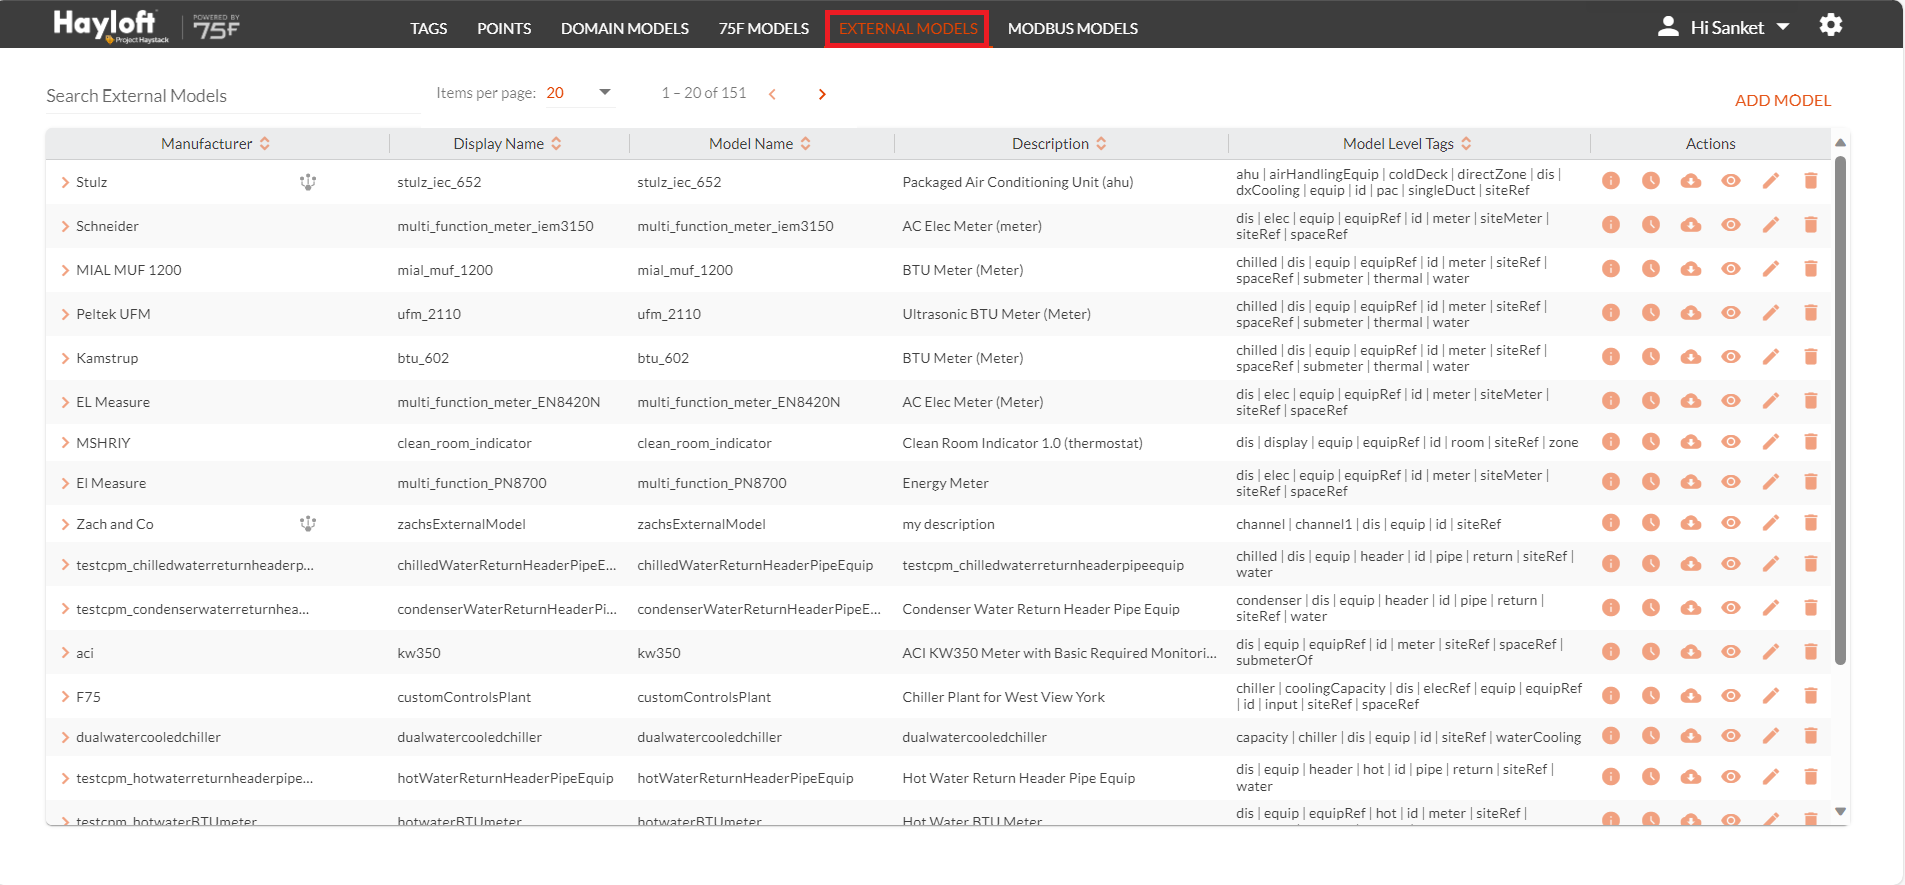Open the POINTS tab

coord(504,28)
